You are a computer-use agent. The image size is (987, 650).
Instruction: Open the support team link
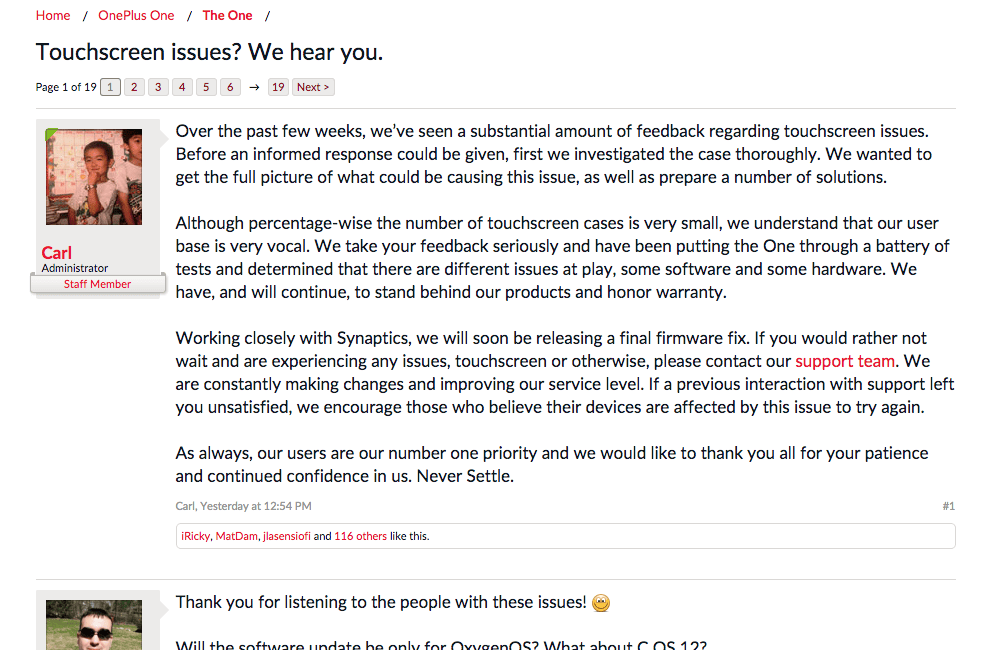tap(845, 361)
